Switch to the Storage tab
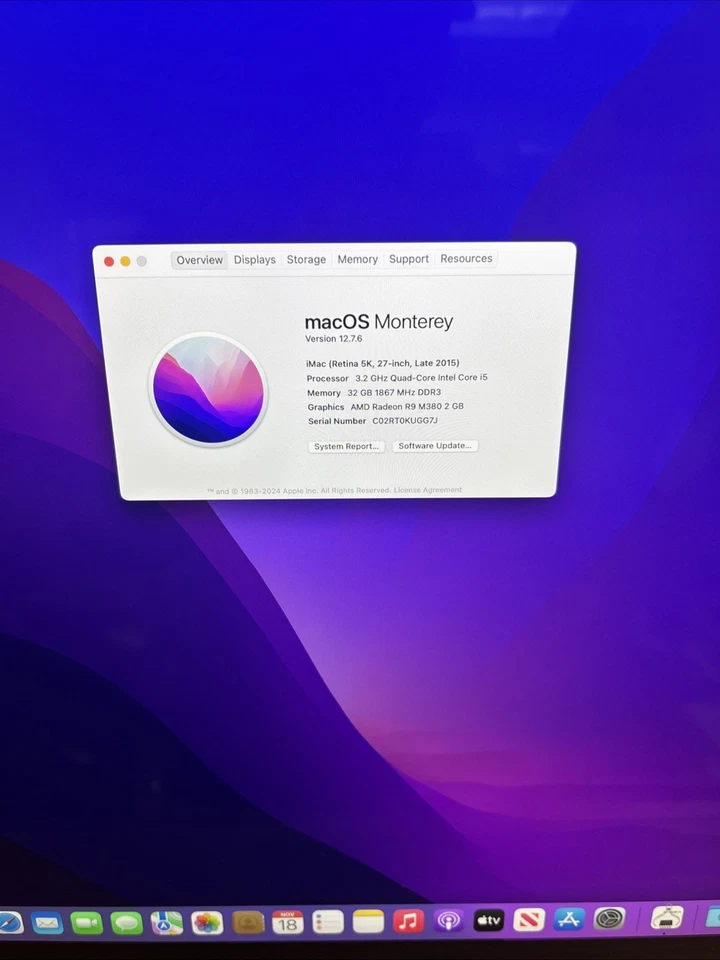The image size is (720, 960). click(306, 259)
